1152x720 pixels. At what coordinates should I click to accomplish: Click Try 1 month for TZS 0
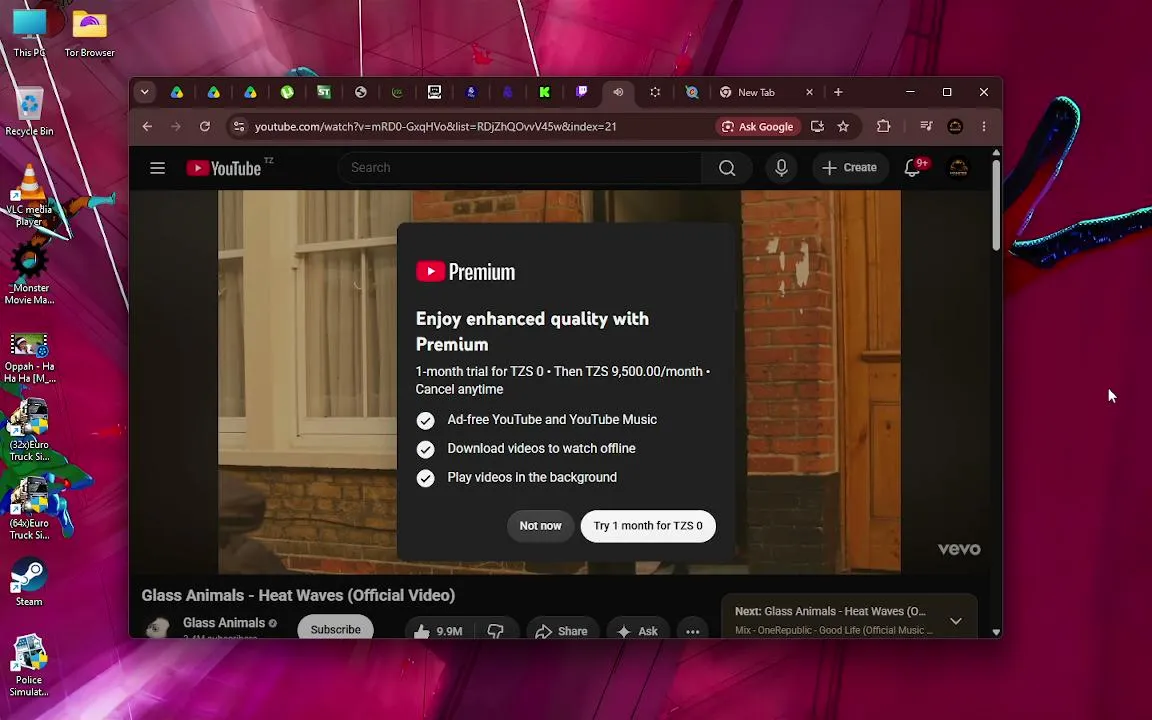[x=648, y=526]
